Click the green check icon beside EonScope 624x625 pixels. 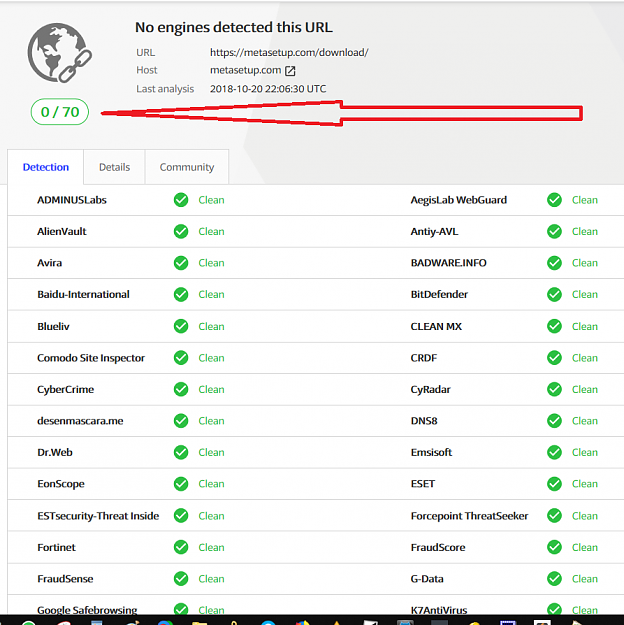(x=181, y=484)
